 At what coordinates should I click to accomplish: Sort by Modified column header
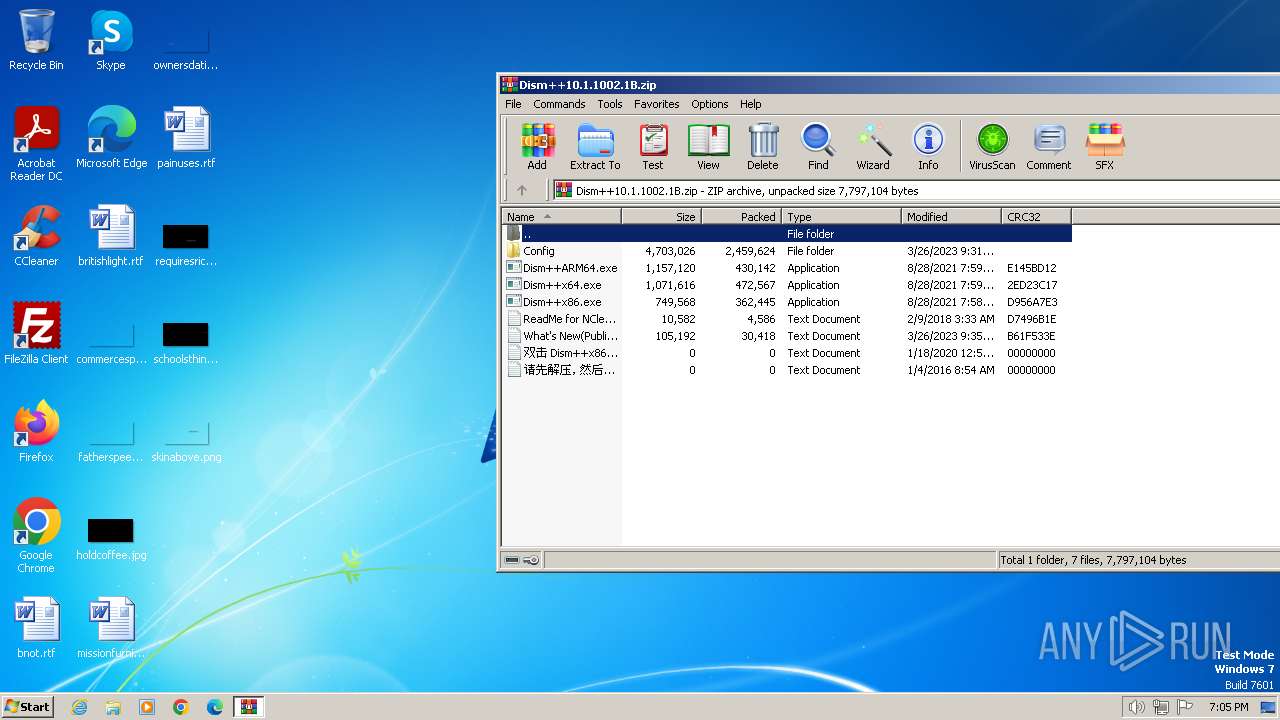[x=951, y=216]
